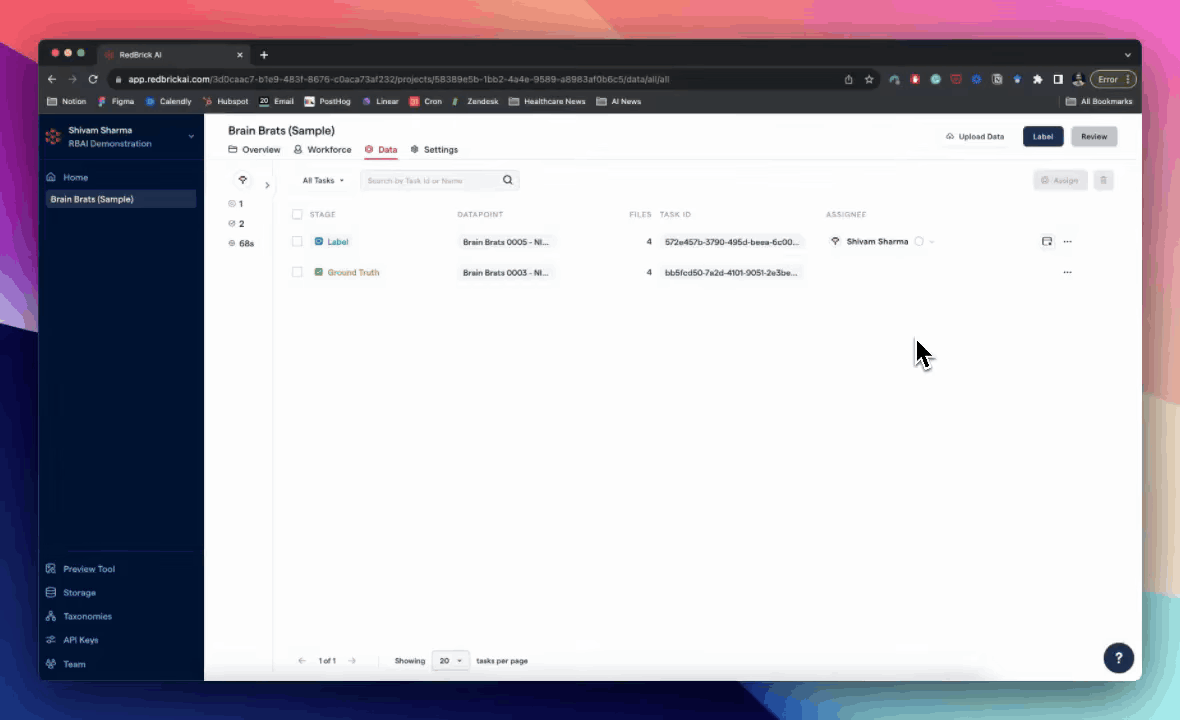Click the delete trash icon
The height and width of the screenshot is (720, 1180).
[1103, 181]
